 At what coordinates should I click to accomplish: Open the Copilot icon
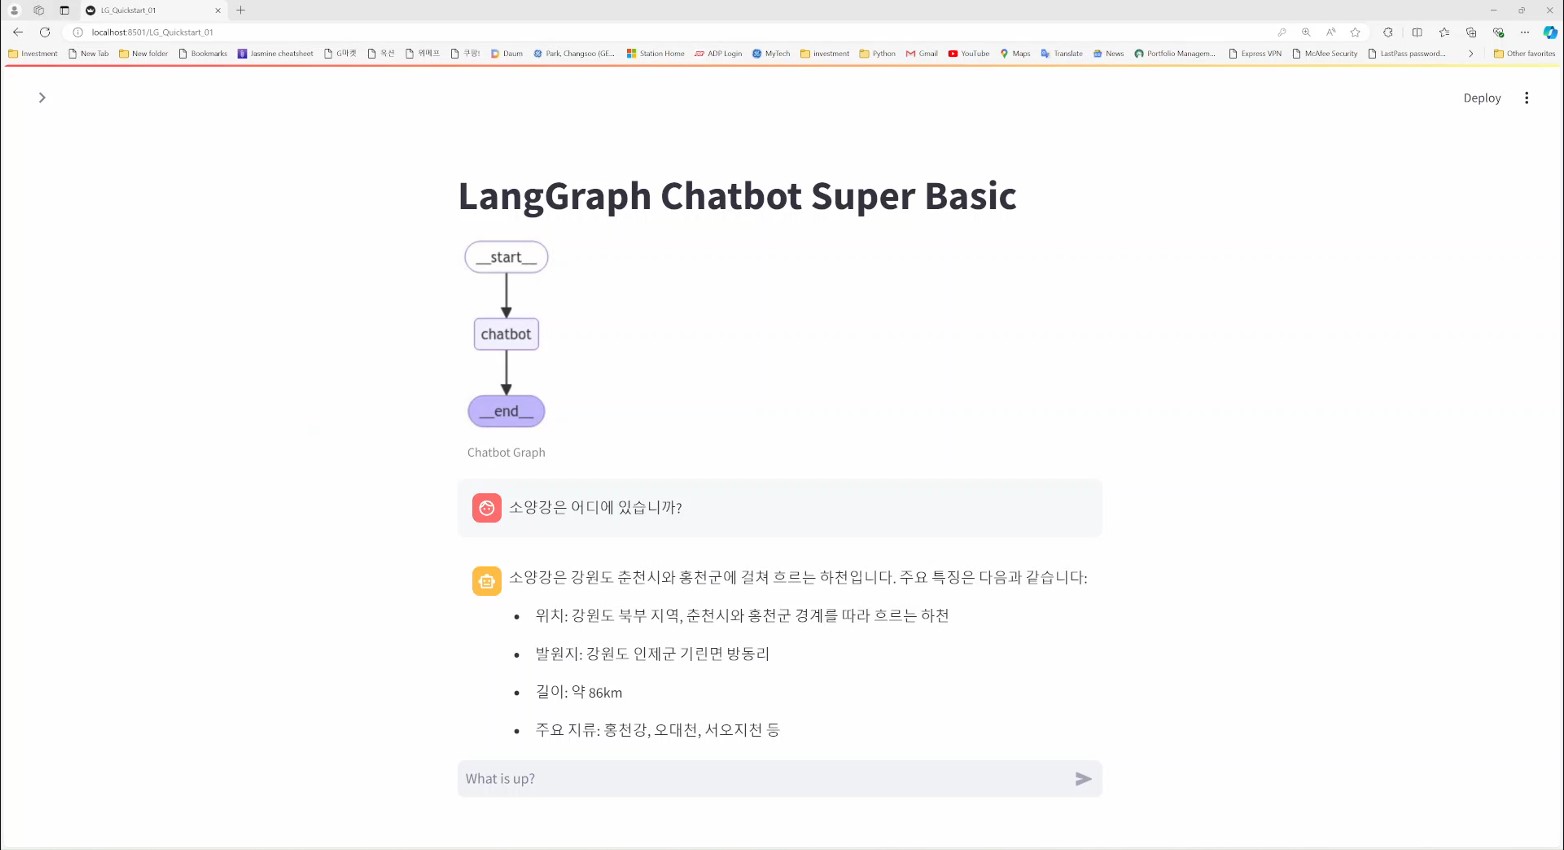point(1550,32)
